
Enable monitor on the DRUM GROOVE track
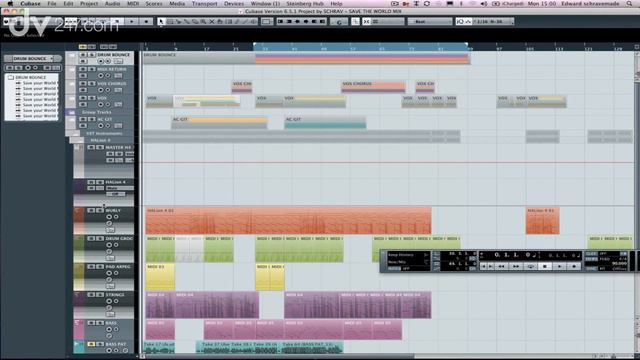pyautogui.click(x=116, y=245)
